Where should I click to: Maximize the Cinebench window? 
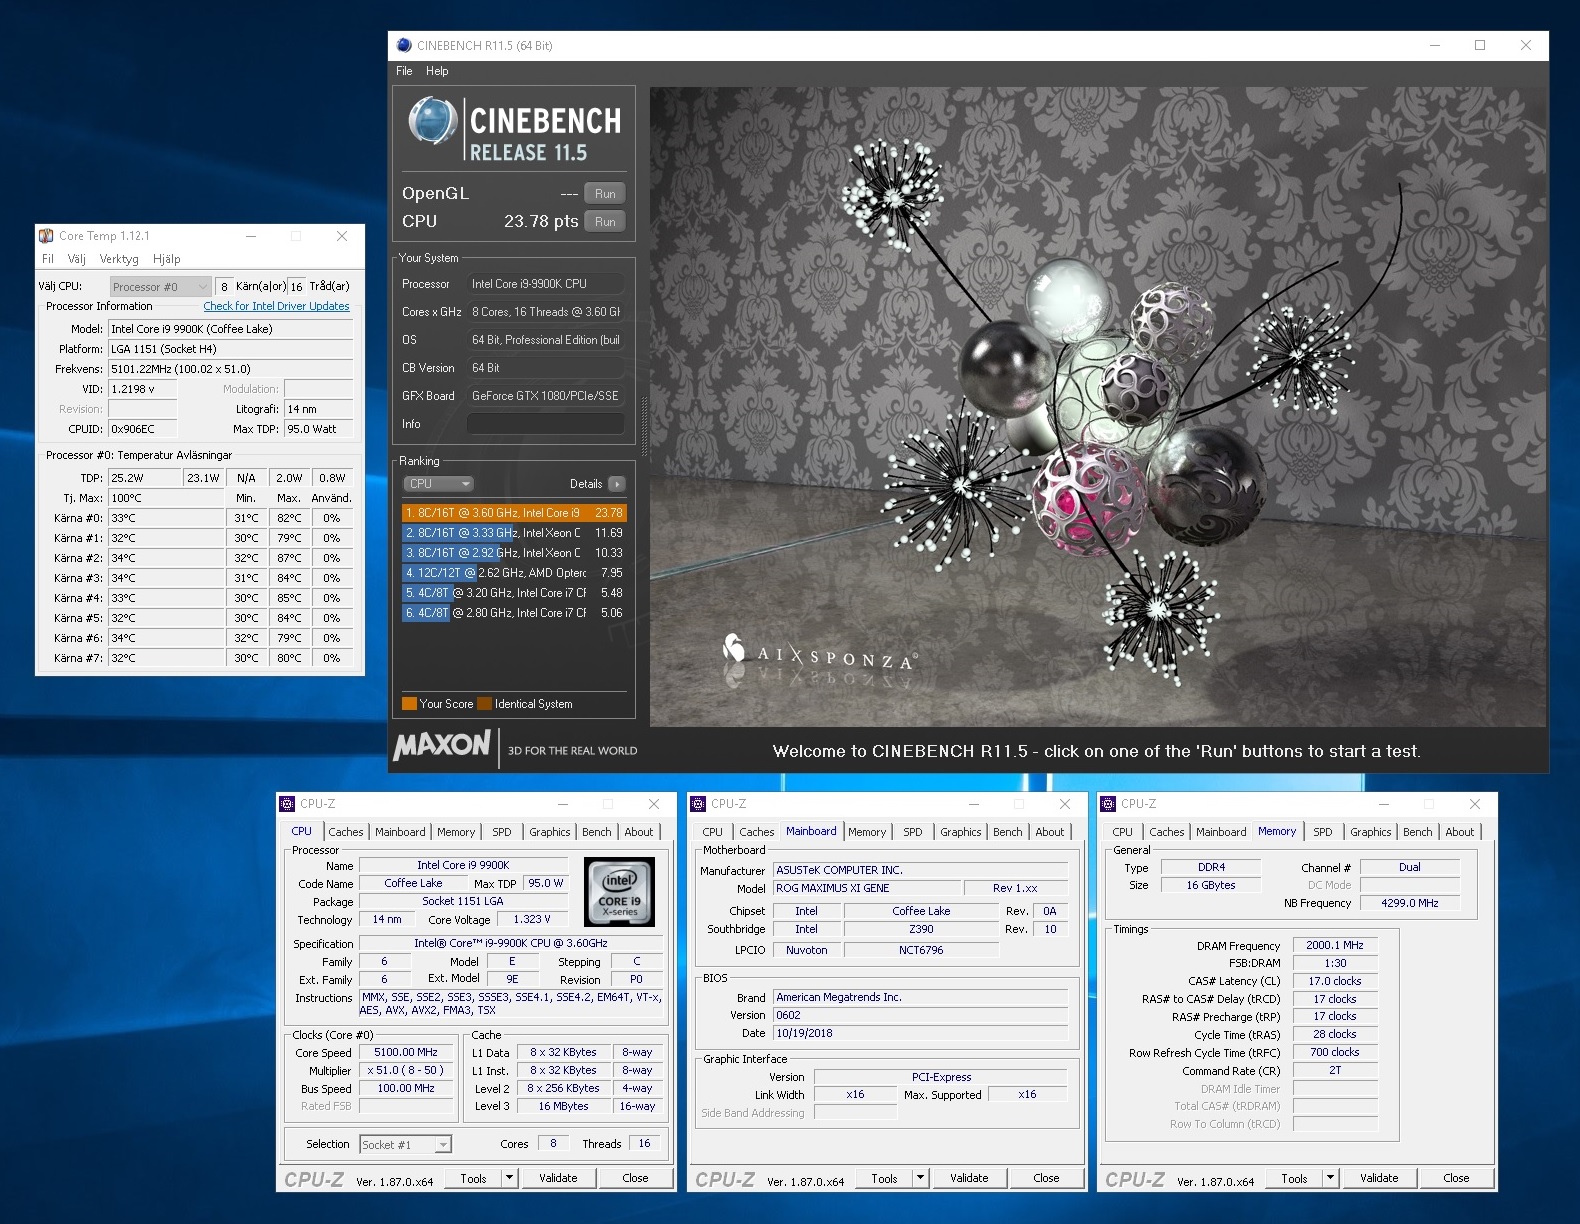[x=1480, y=45]
